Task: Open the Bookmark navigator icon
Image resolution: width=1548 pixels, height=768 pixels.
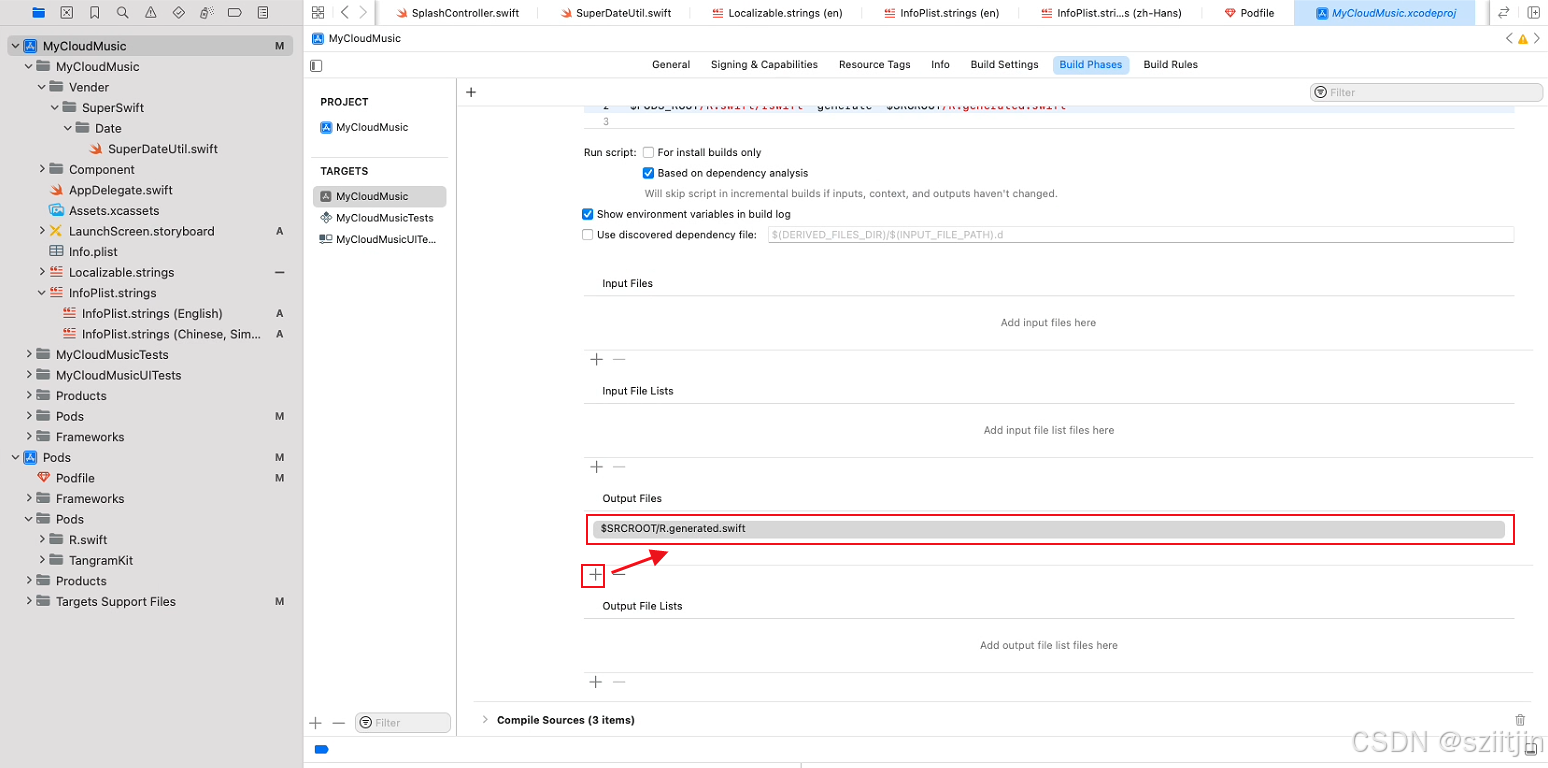Action: coord(94,13)
